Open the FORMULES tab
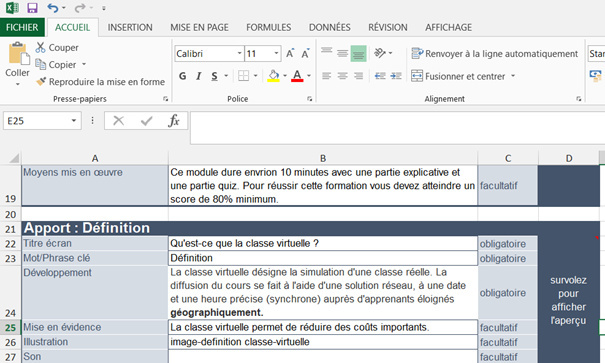Screen dimensions: 605x363 point(269,27)
